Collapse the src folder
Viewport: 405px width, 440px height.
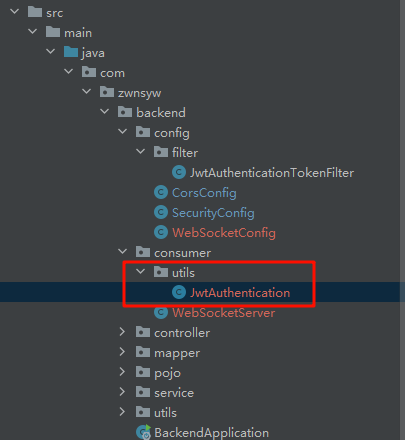[15, 12]
